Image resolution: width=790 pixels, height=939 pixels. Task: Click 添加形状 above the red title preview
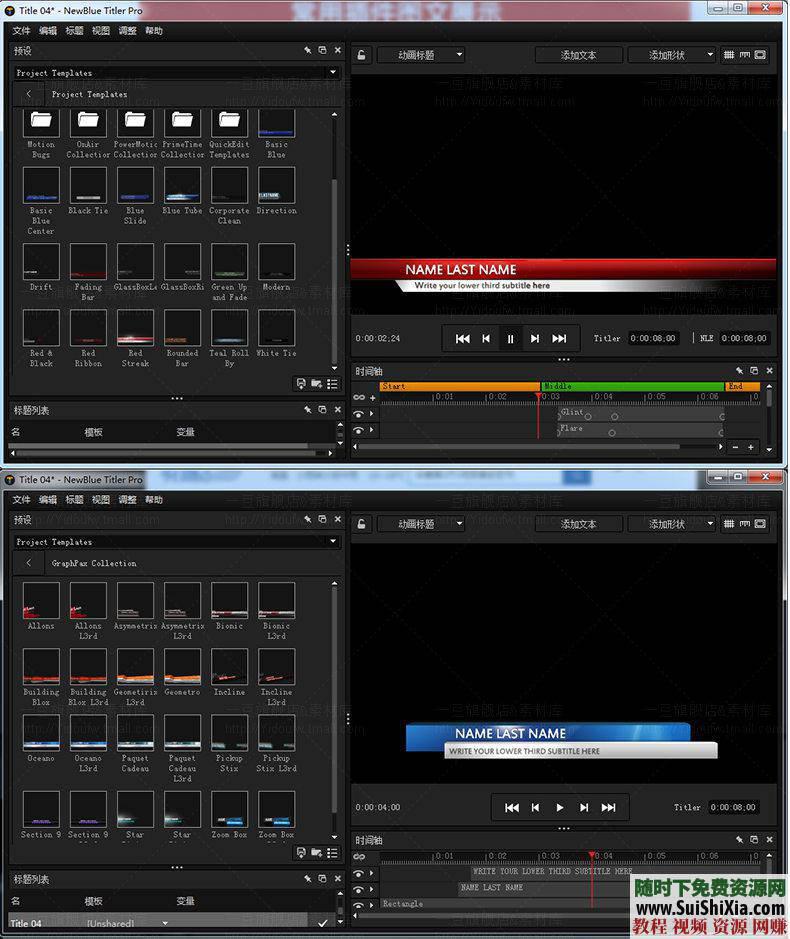coord(673,55)
